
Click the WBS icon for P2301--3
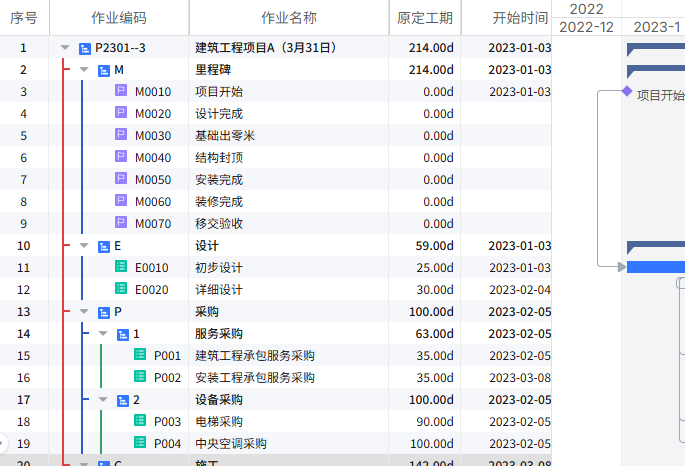(84, 47)
